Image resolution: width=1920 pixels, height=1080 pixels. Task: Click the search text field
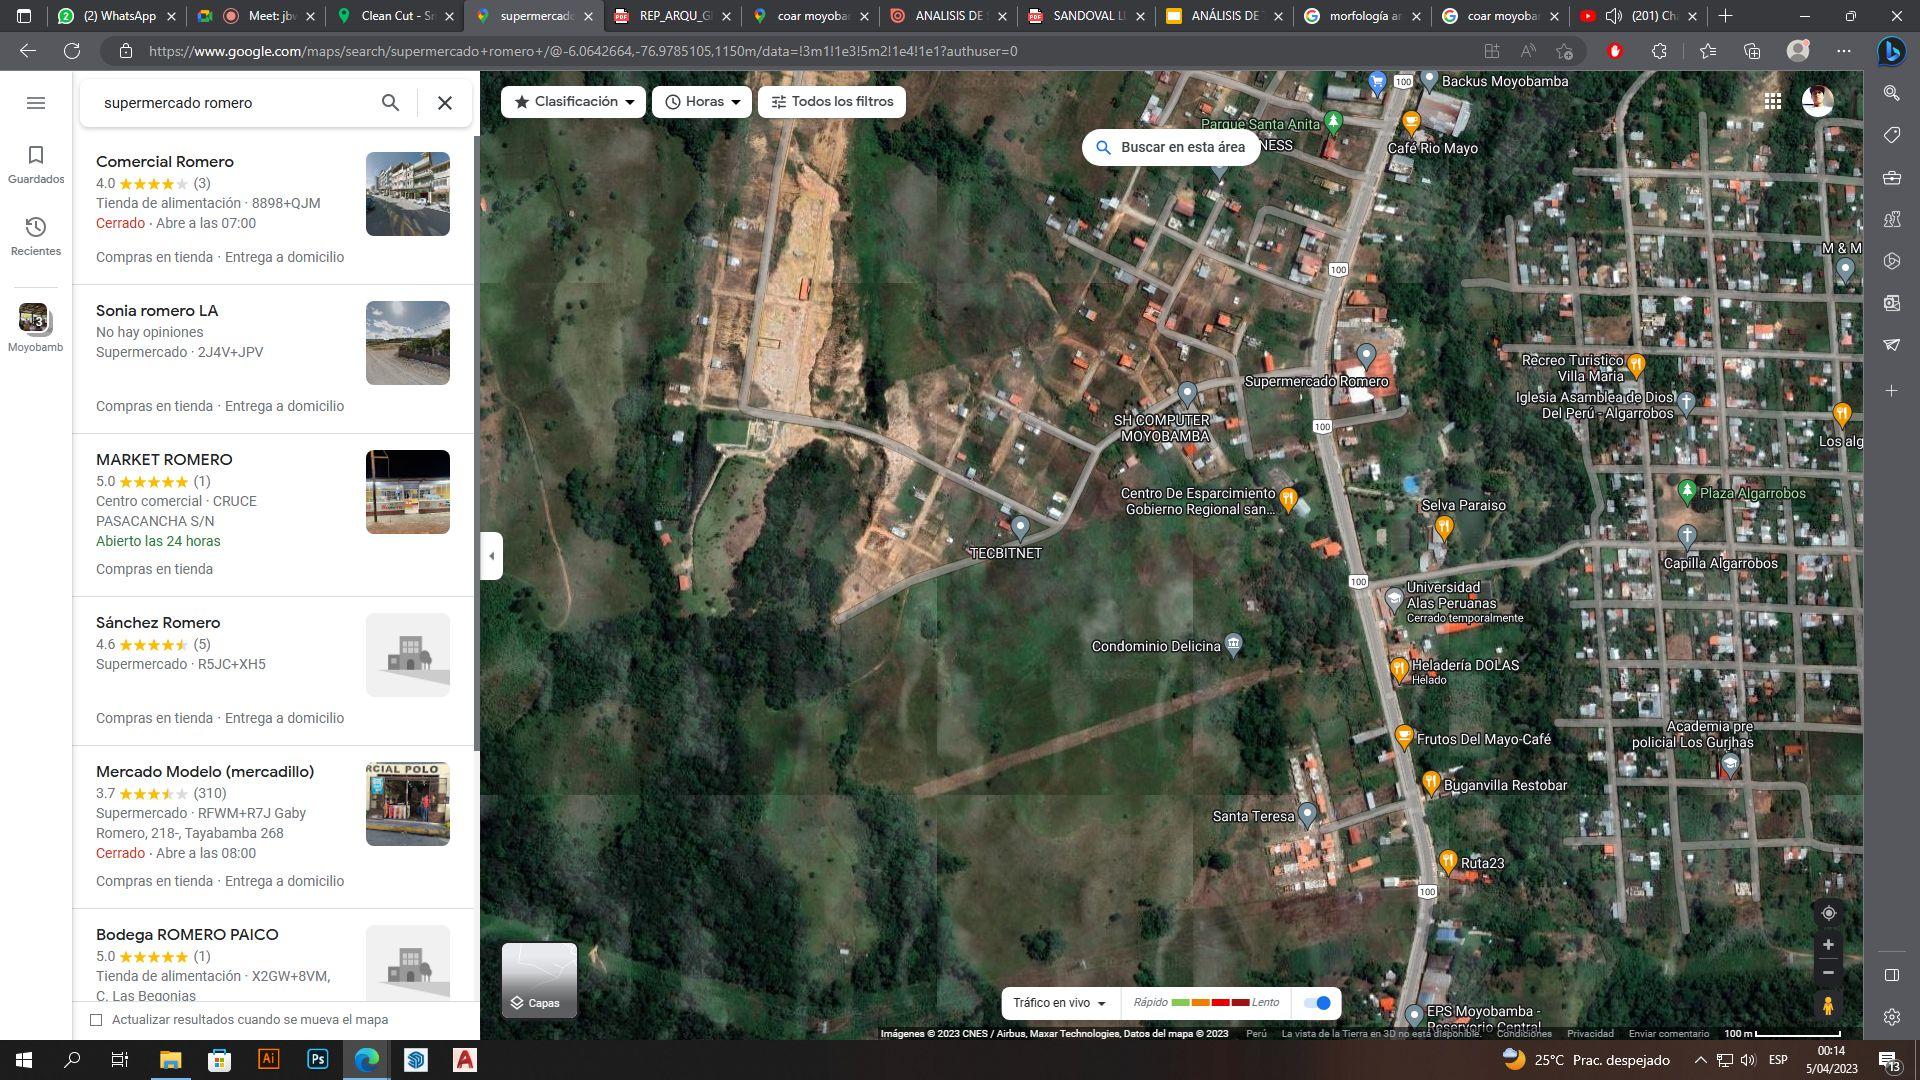click(x=235, y=103)
